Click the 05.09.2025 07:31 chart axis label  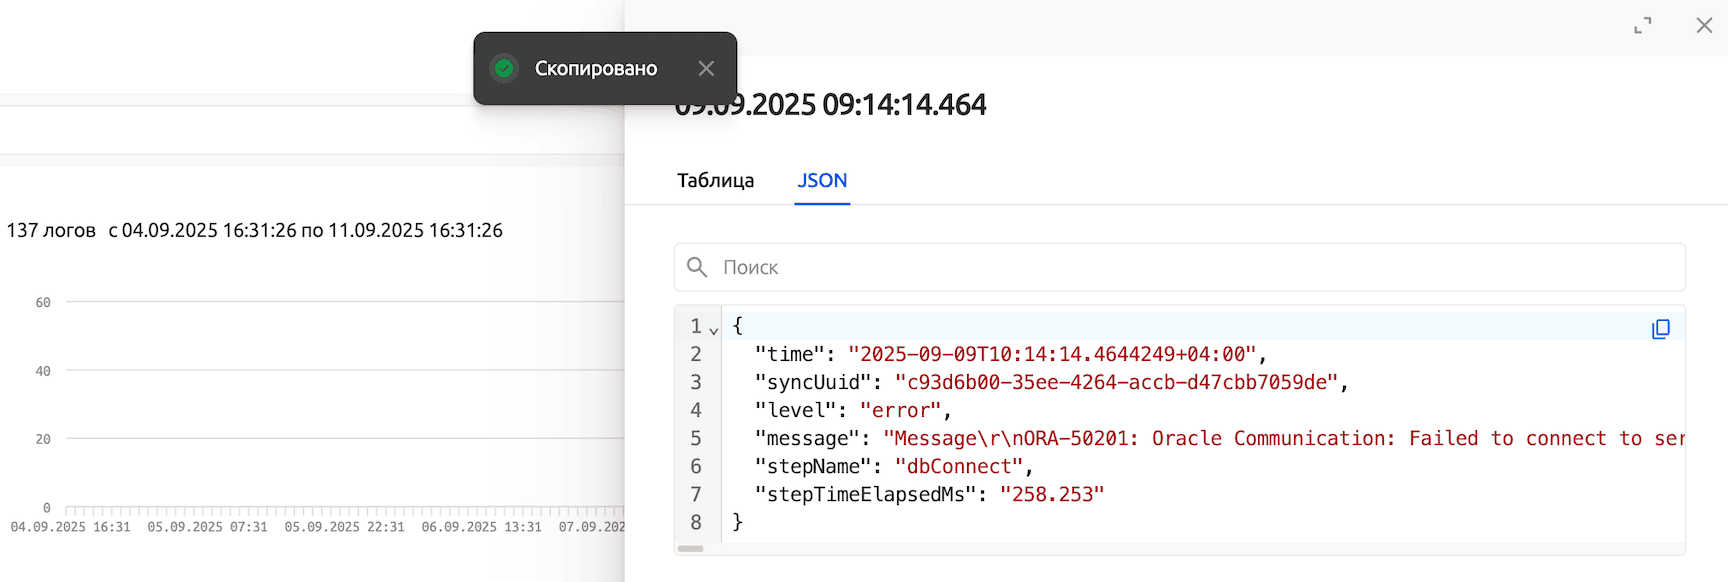[207, 527]
